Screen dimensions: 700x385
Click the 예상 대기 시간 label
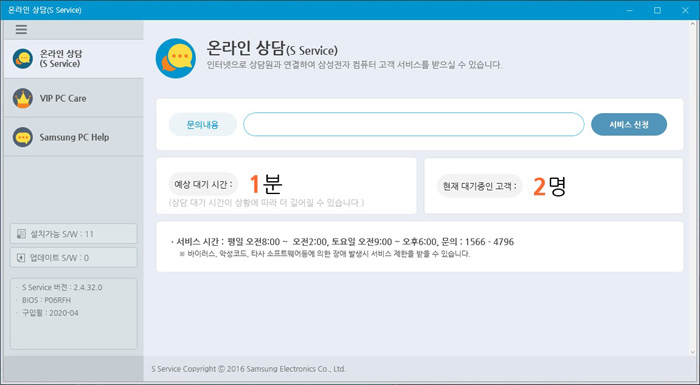click(203, 184)
